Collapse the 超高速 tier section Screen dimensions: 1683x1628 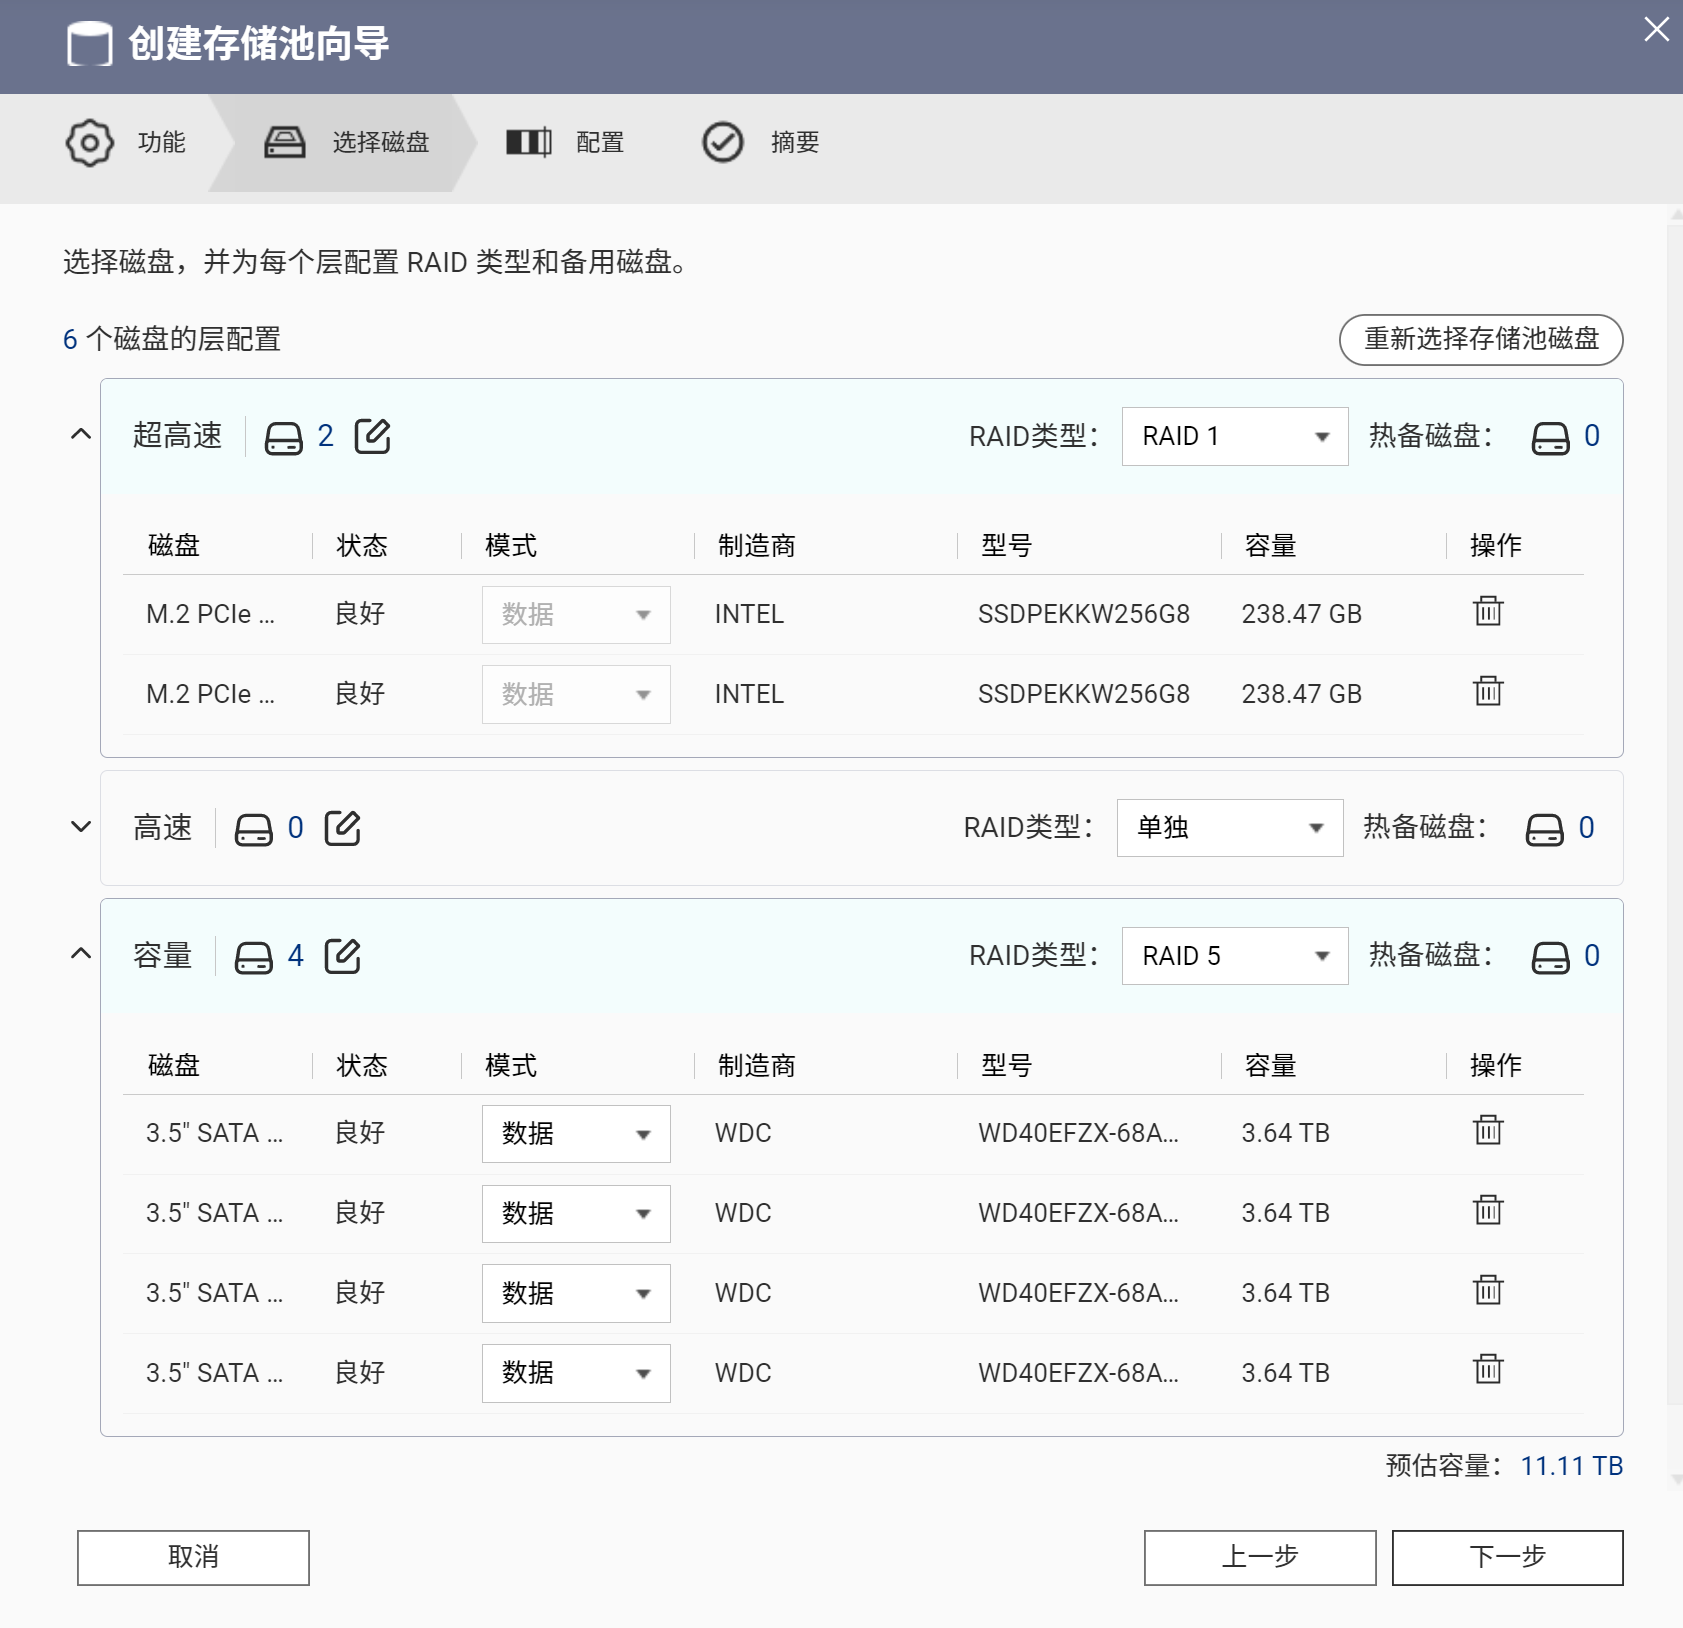81,435
